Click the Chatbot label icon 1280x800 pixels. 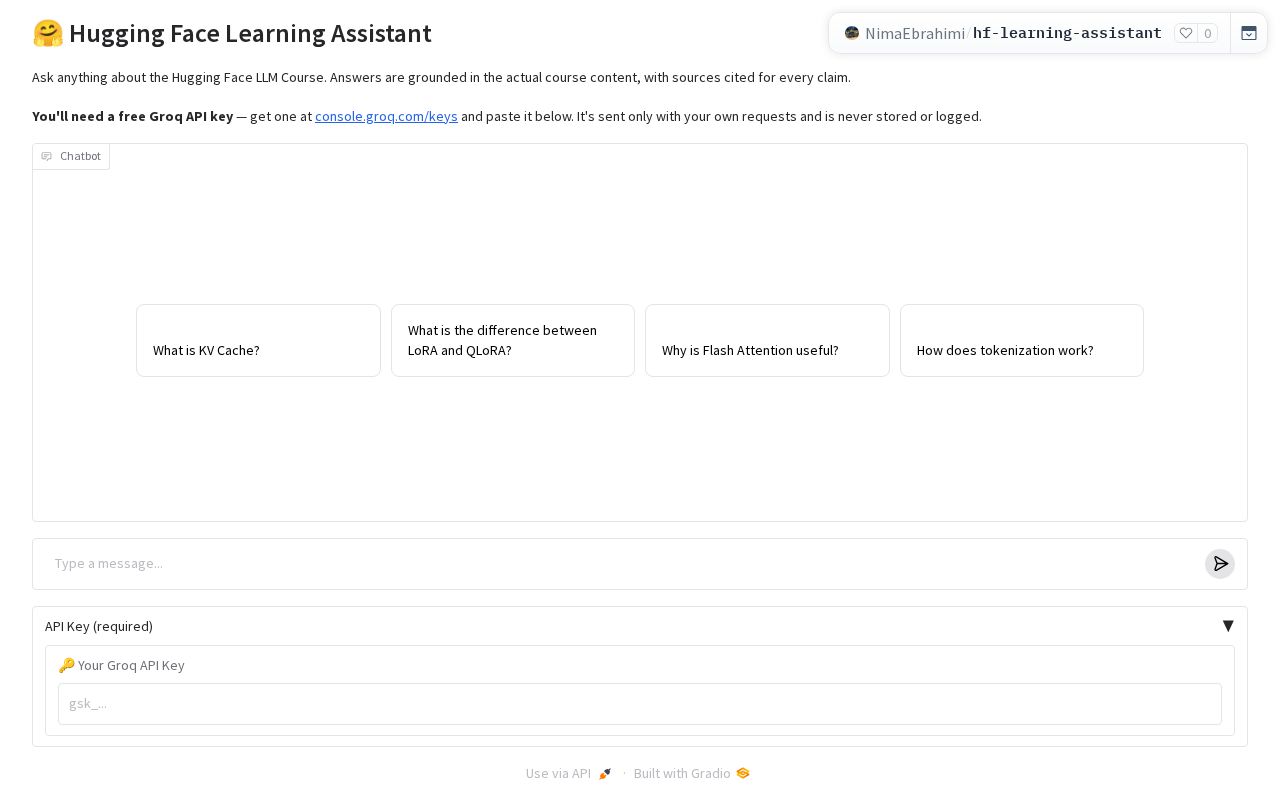point(46,156)
